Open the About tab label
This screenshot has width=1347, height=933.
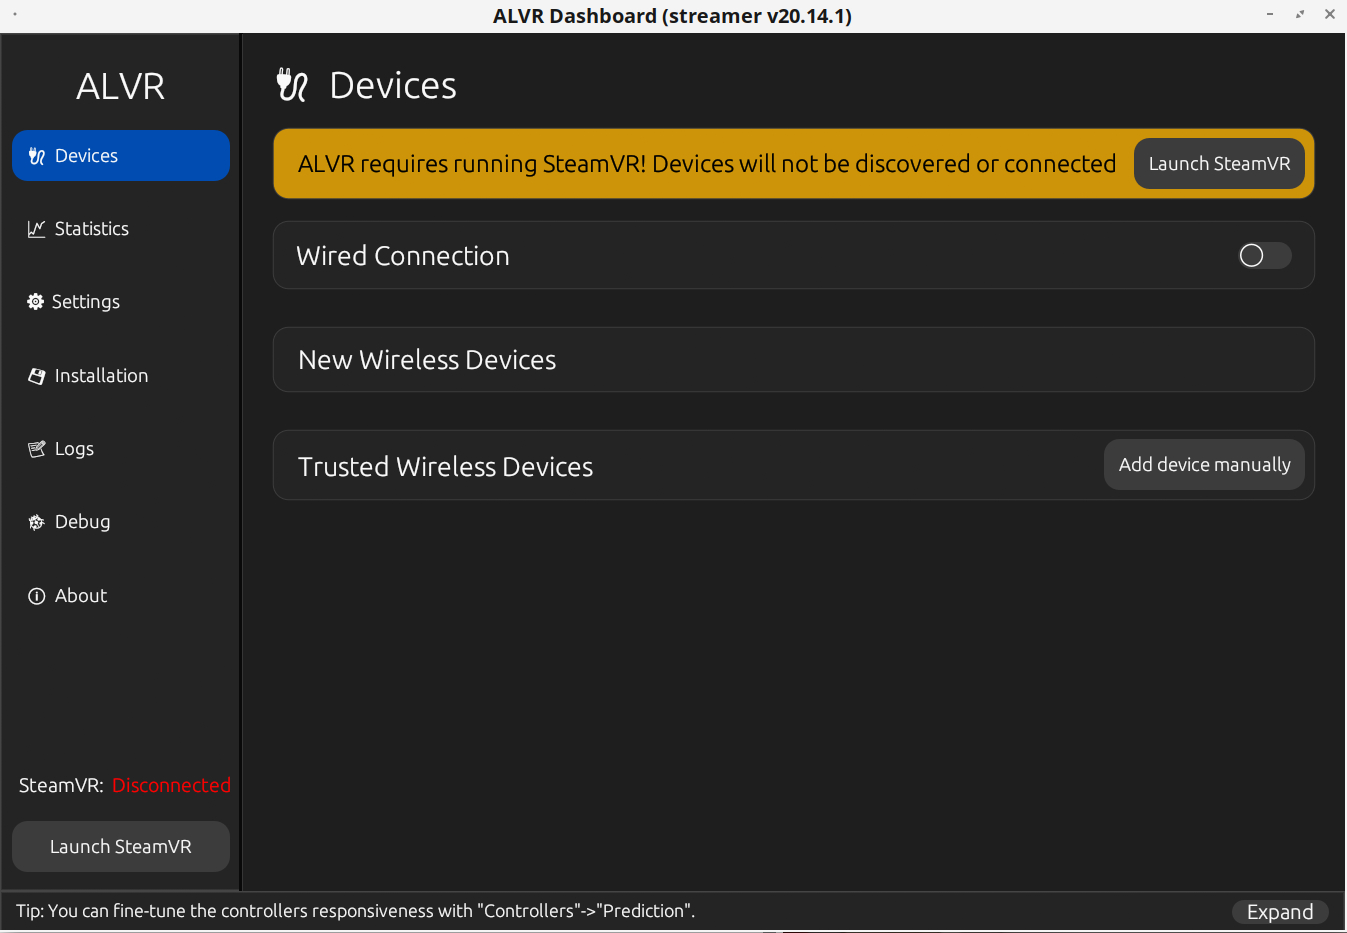click(x=81, y=596)
